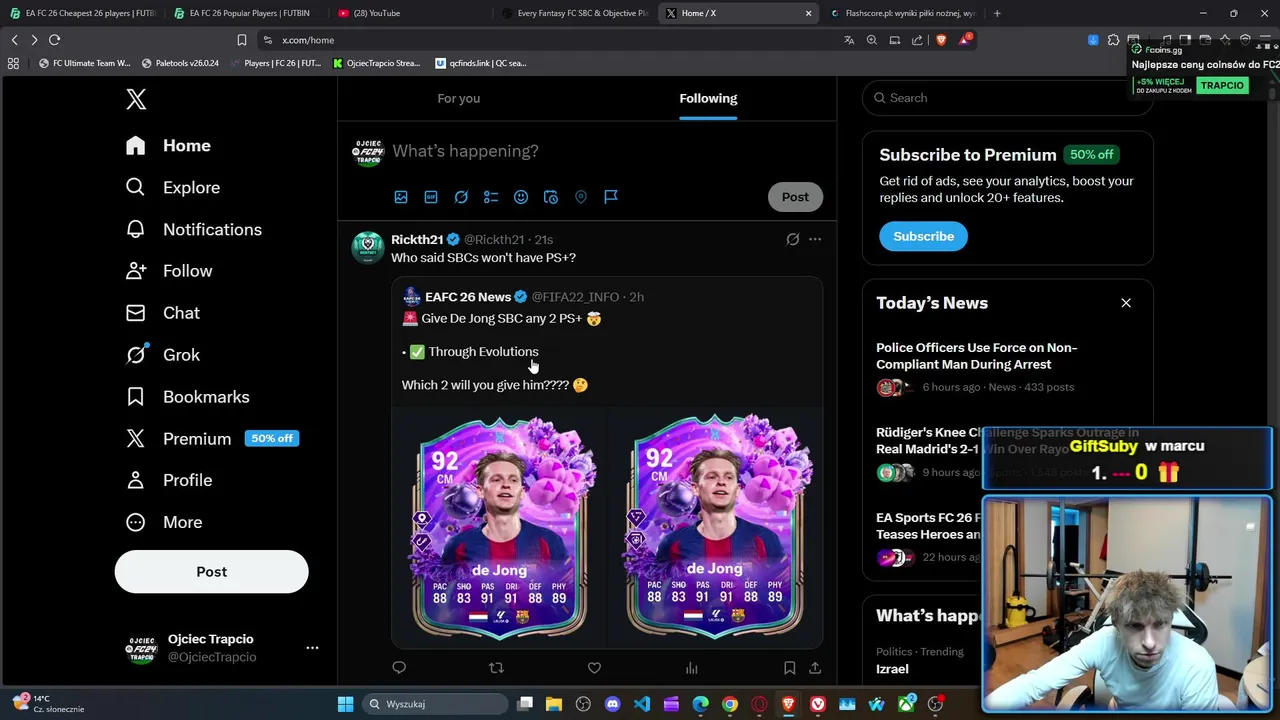
Task: Open EAFC 26 News quoted account
Action: tap(468, 297)
